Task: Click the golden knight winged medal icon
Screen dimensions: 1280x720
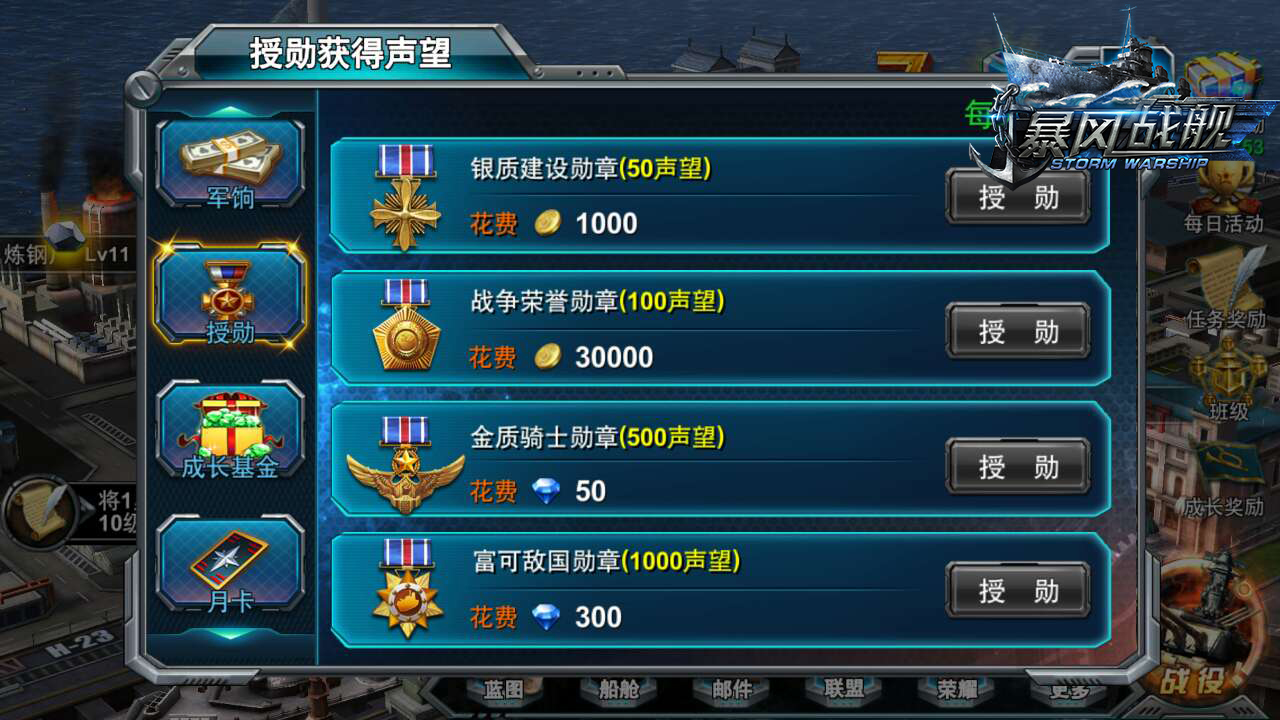Action: coord(406,465)
